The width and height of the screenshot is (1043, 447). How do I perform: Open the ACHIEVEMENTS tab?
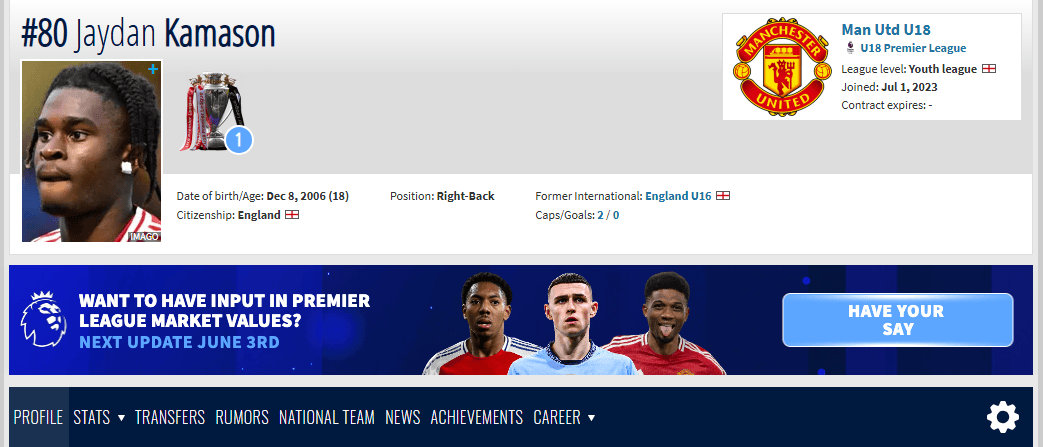point(476,417)
